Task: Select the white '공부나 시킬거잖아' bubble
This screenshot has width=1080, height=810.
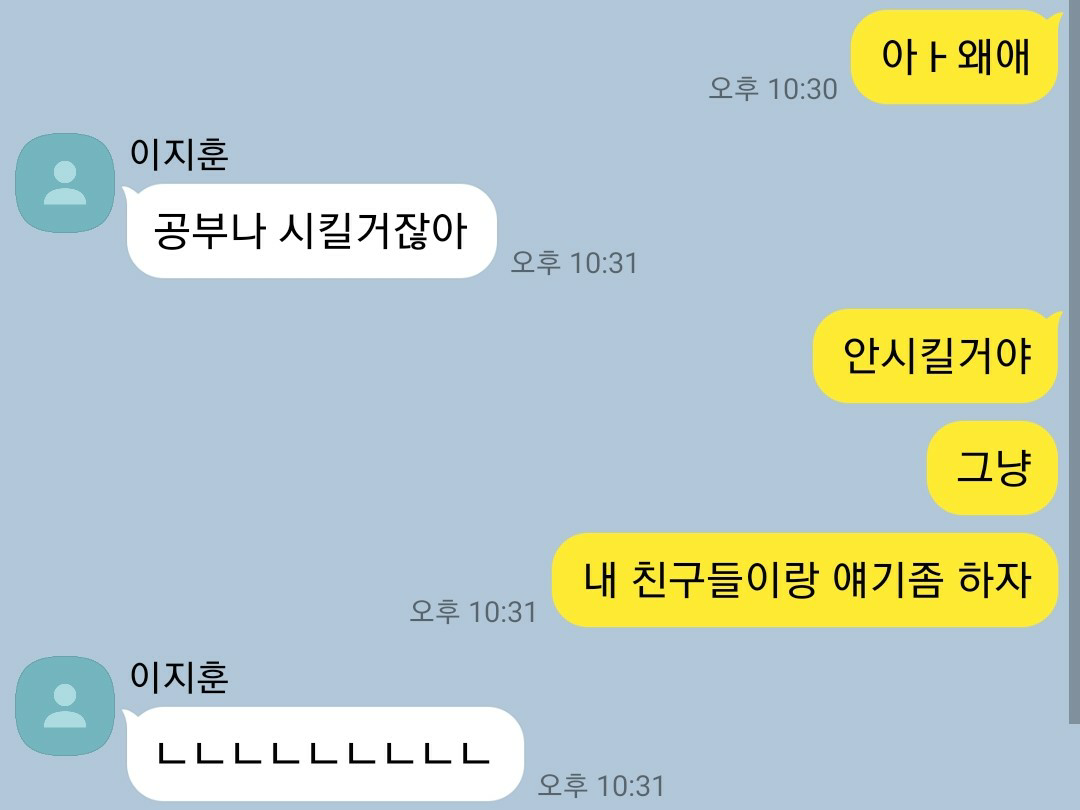Action: click(x=311, y=231)
